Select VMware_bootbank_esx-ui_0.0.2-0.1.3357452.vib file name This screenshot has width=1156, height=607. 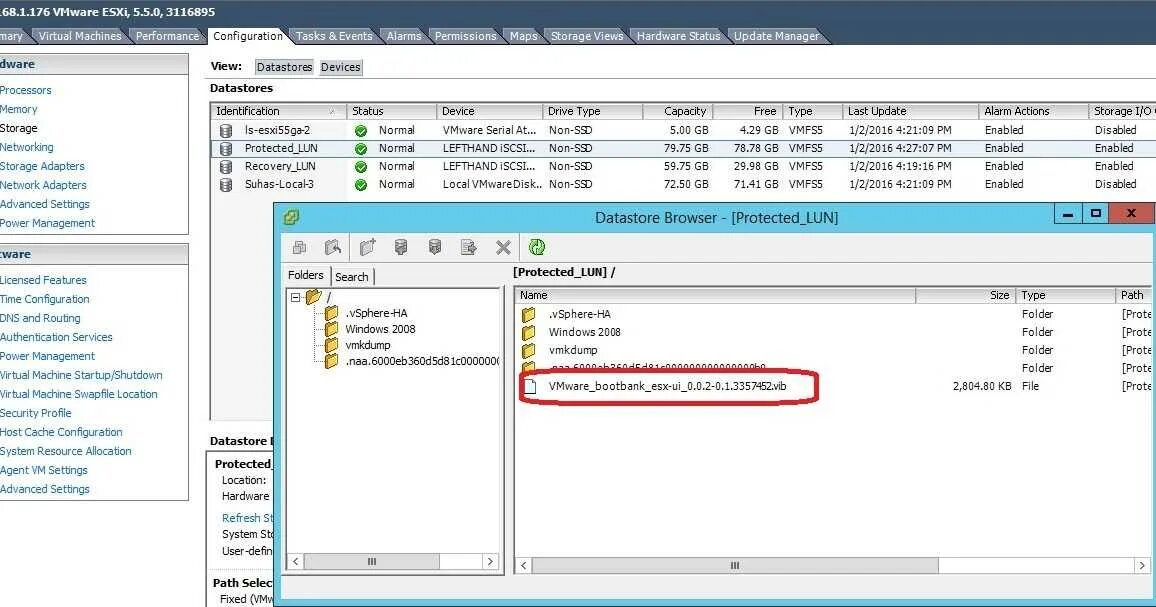pyautogui.click(x=667, y=386)
